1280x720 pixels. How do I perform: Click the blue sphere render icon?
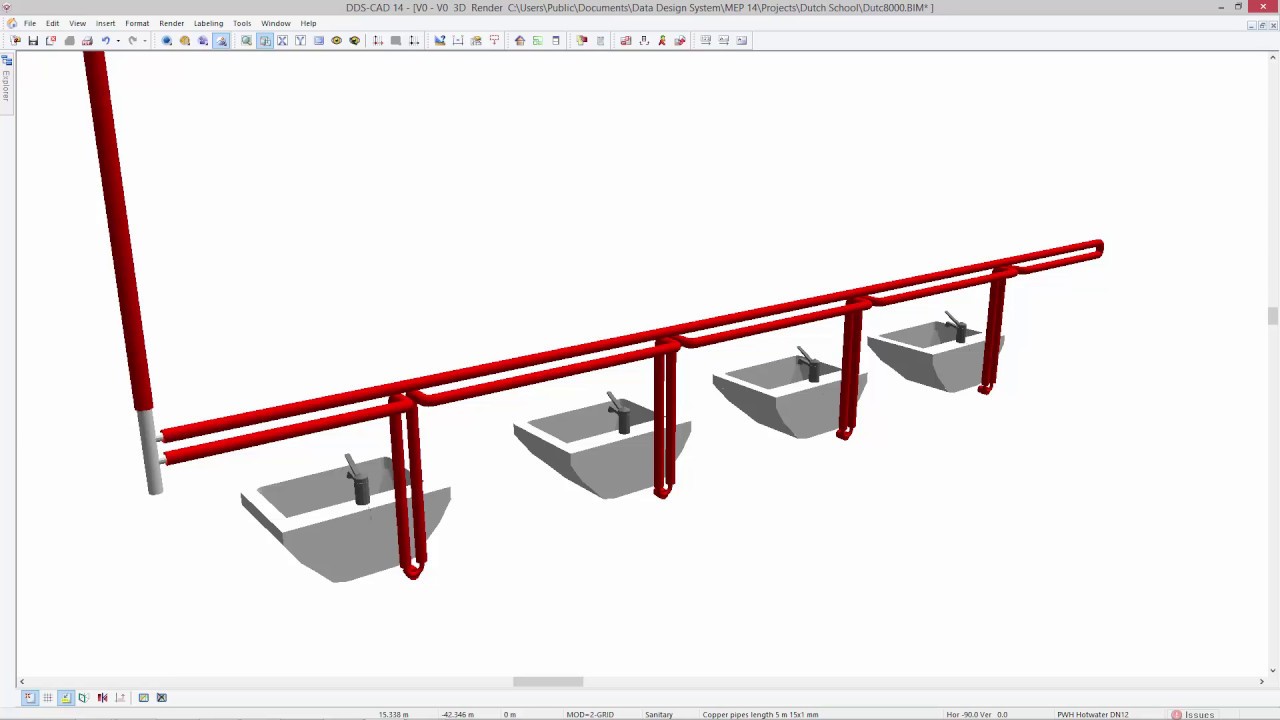pyautogui.click(x=167, y=40)
